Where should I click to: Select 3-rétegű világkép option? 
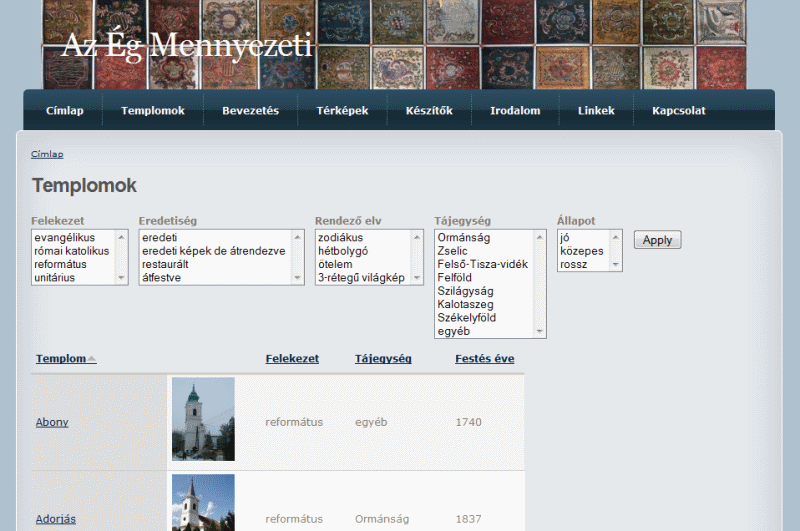coord(363,277)
